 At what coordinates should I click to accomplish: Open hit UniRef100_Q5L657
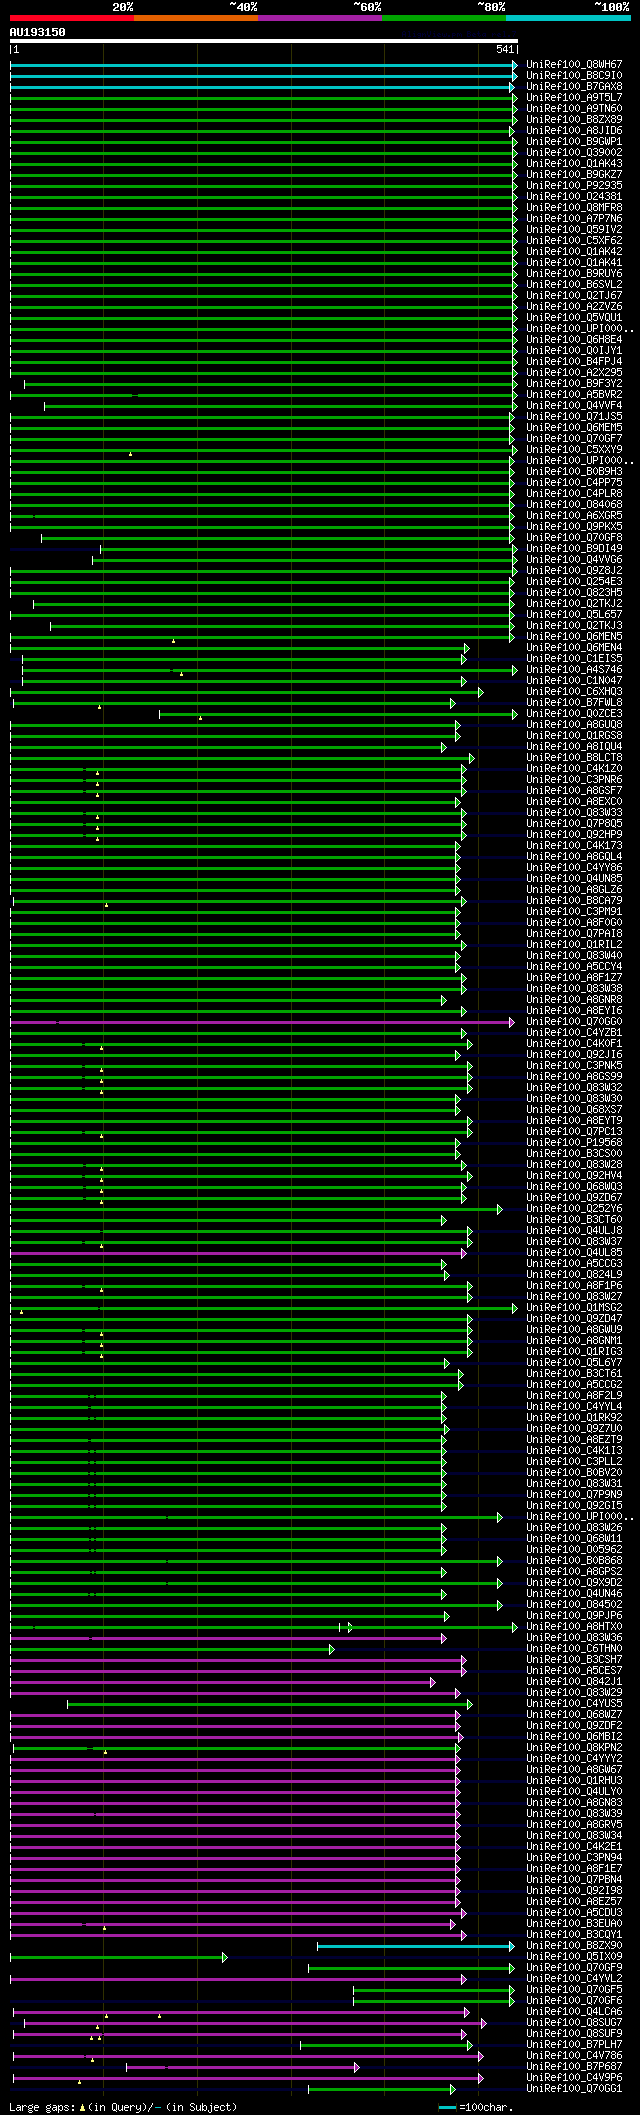pos(574,614)
